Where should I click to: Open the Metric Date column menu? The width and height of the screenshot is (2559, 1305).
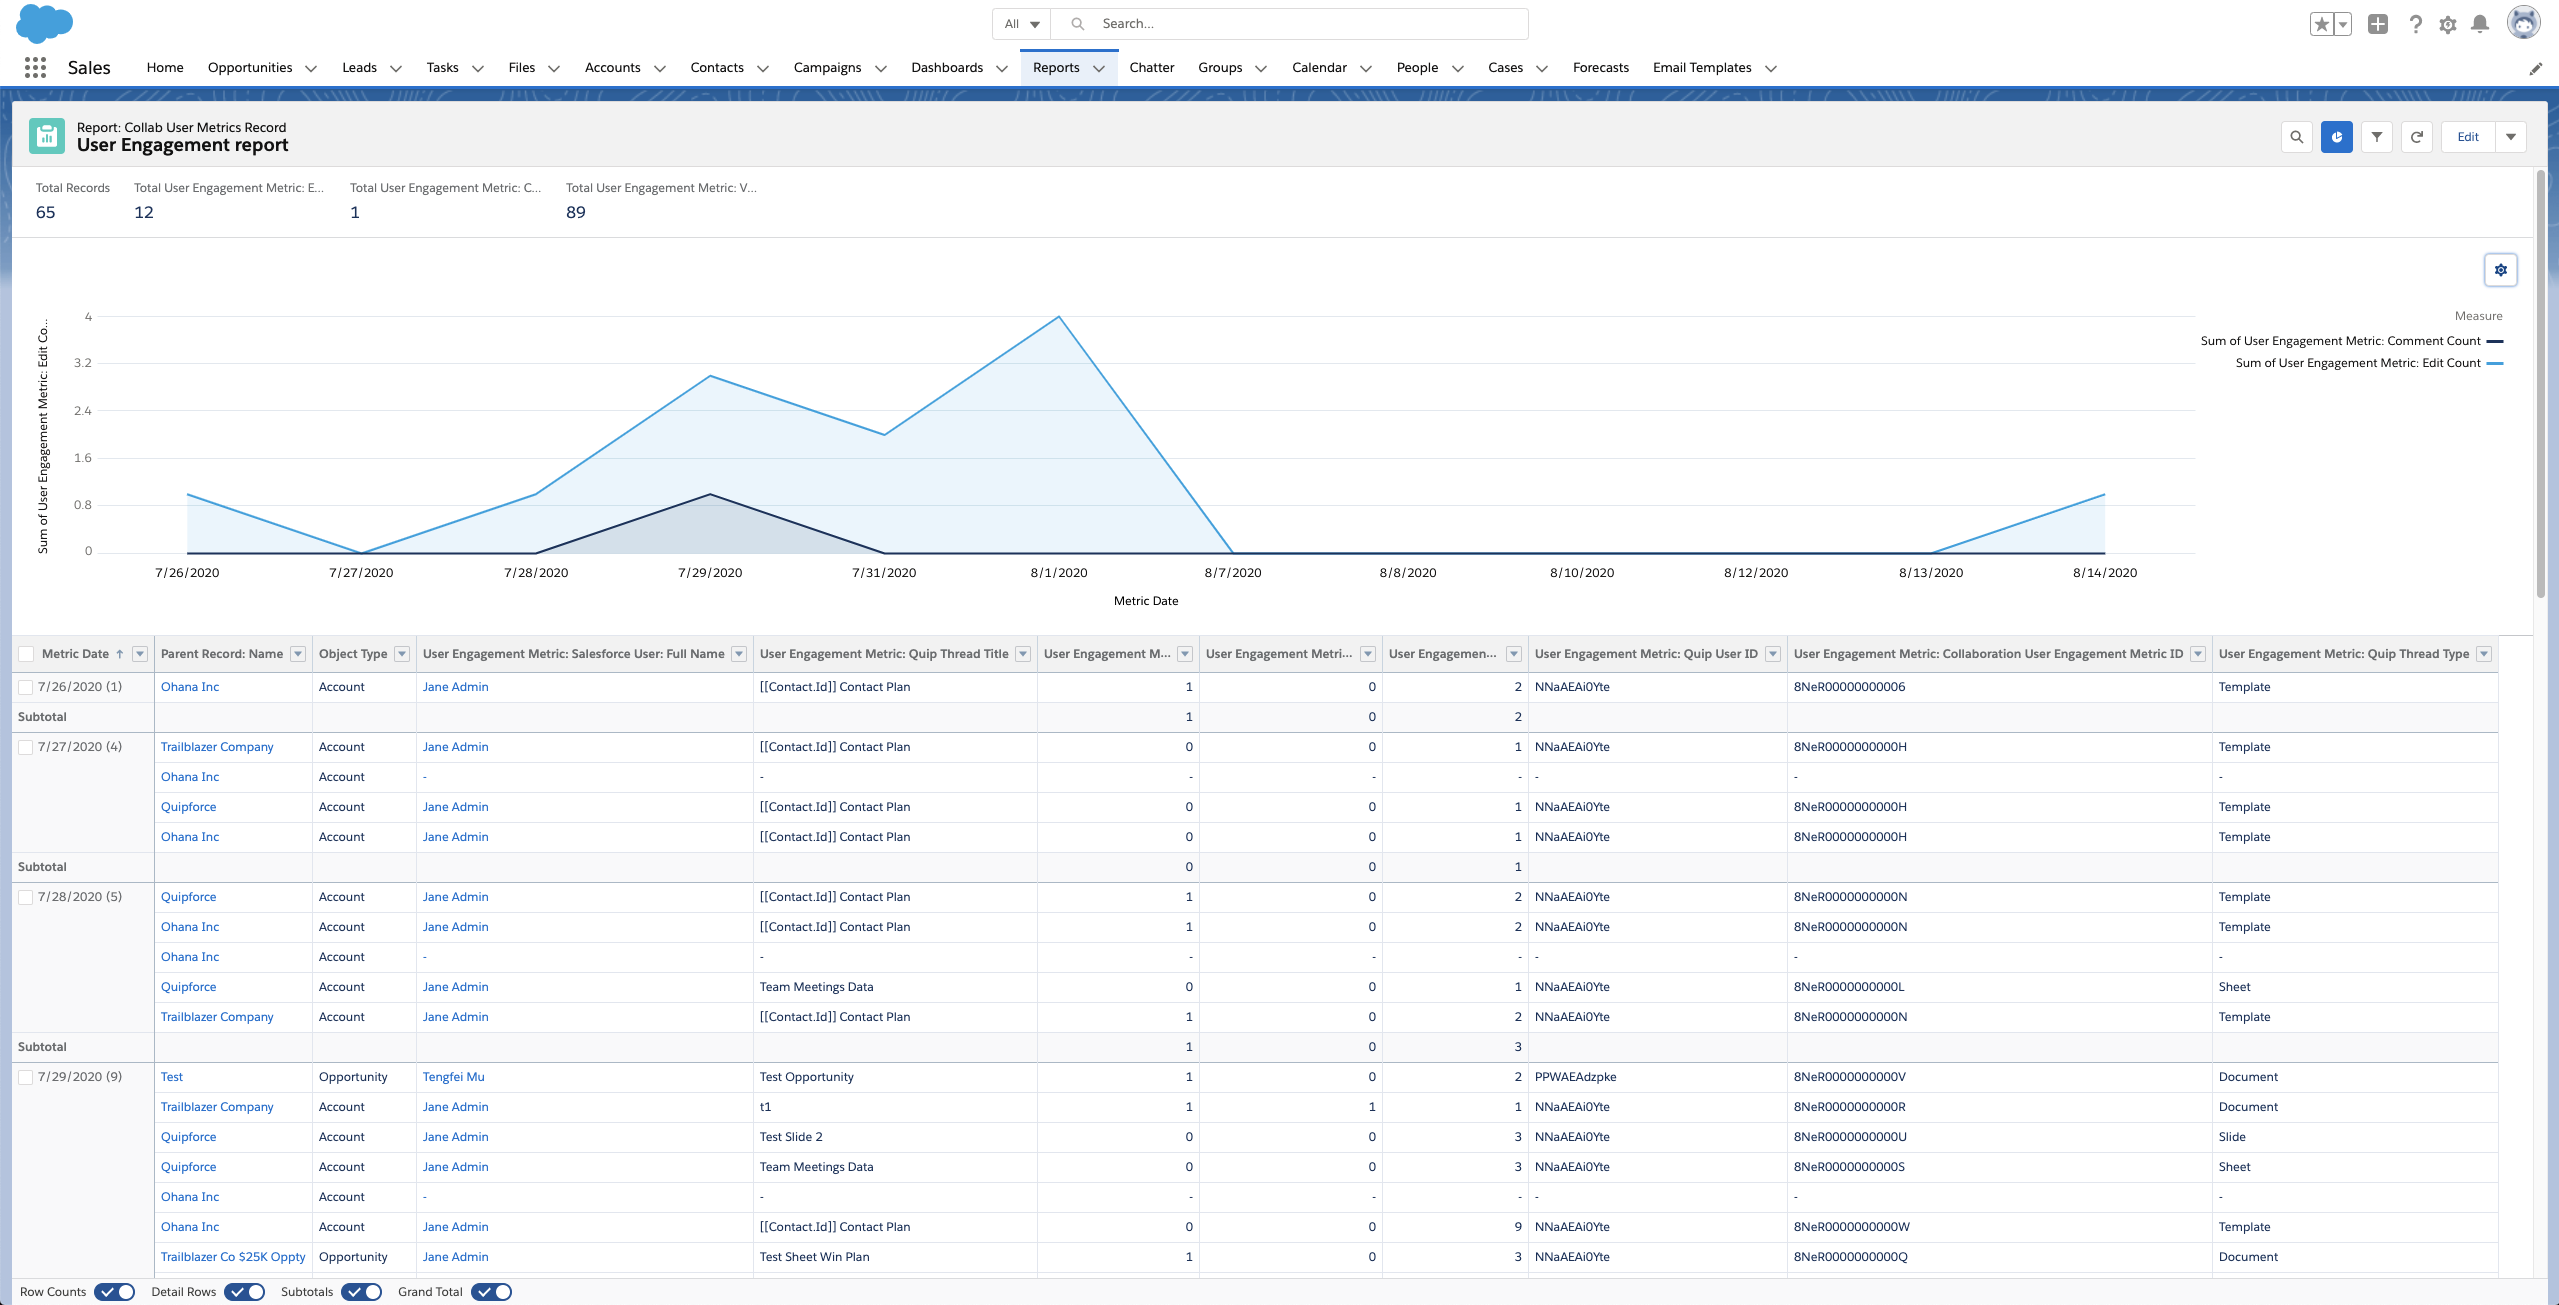coord(140,654)
